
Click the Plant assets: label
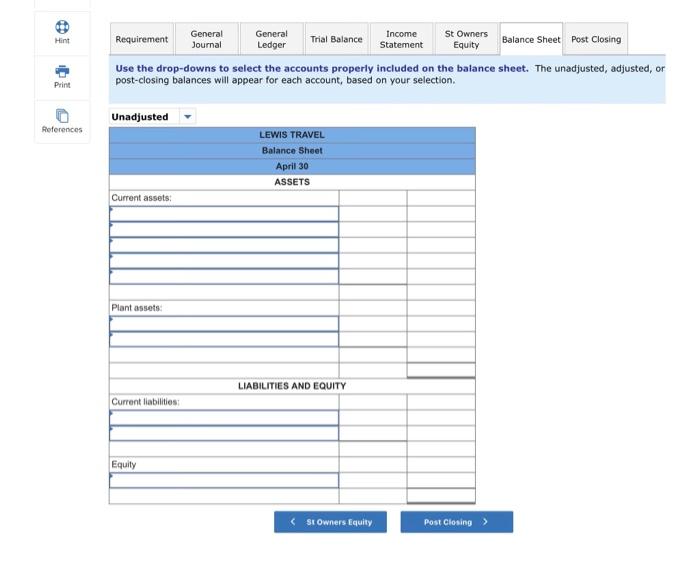[x=137, y=308]
